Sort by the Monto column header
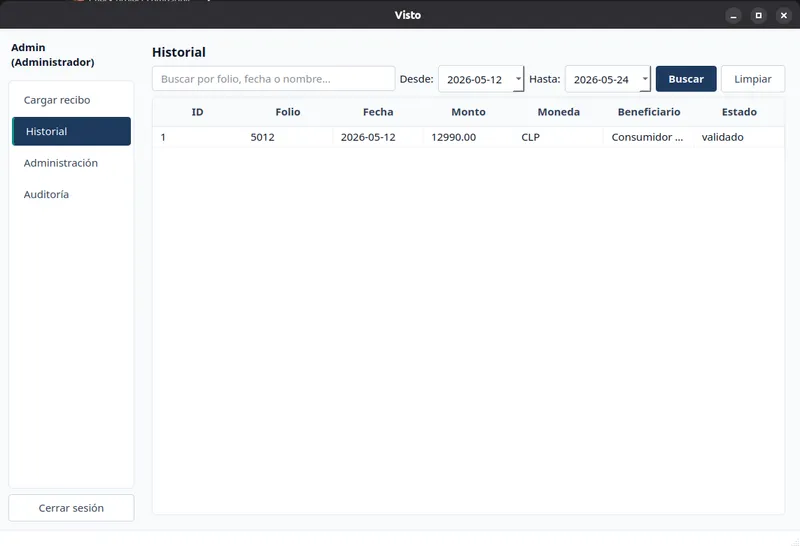 click(468, 112)
